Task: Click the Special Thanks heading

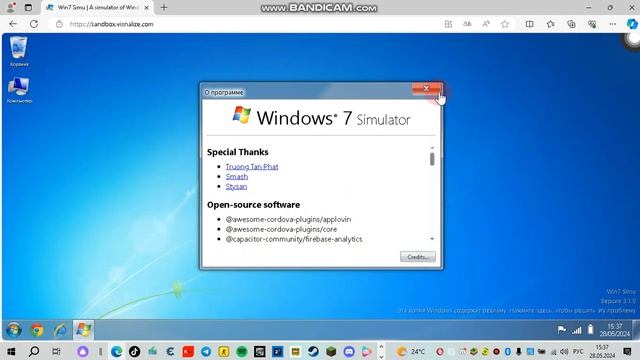Action: point(238,152)
